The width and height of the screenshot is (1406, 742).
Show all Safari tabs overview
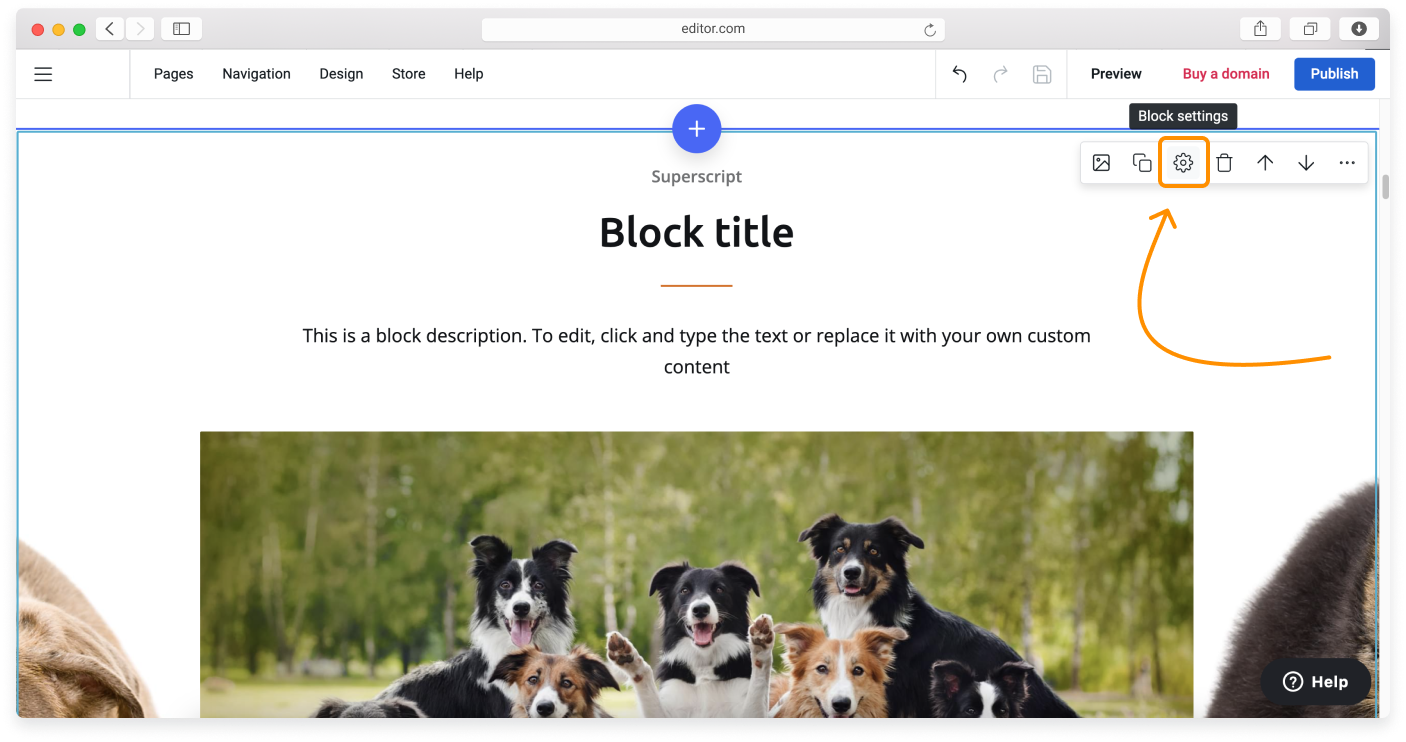click(x=1310, y=29)
